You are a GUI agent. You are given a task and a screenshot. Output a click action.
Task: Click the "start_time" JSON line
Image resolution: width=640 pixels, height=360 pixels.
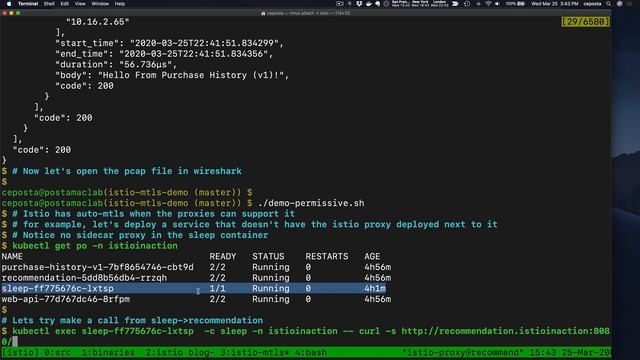pyautogui.click(x=169, y=43)
